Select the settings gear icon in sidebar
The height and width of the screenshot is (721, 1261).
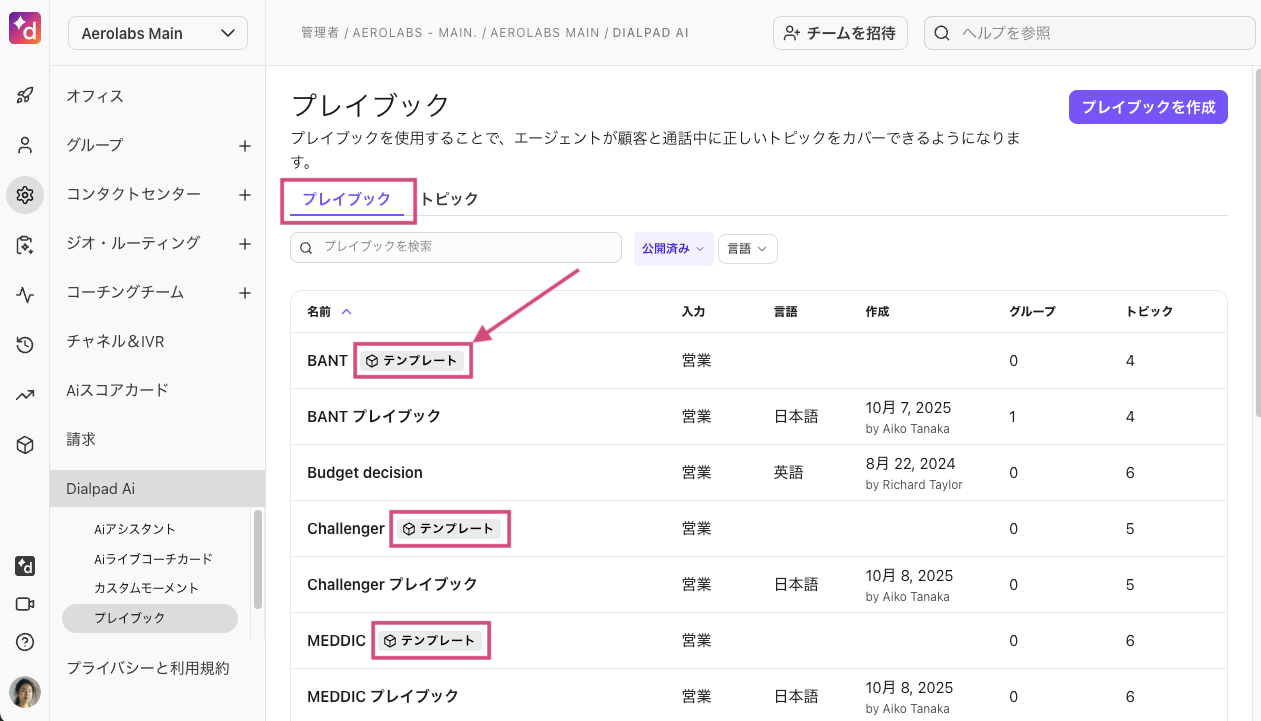(25, 195)
